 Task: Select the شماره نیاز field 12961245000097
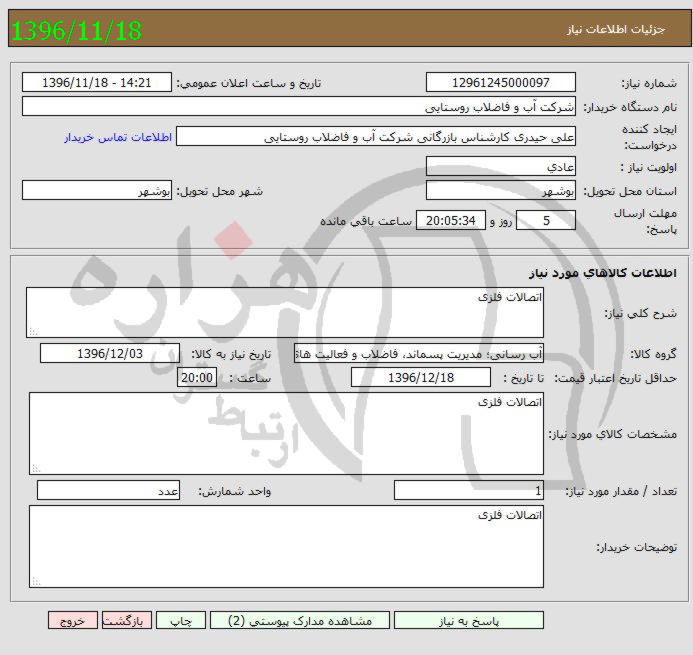pos(501,82)
